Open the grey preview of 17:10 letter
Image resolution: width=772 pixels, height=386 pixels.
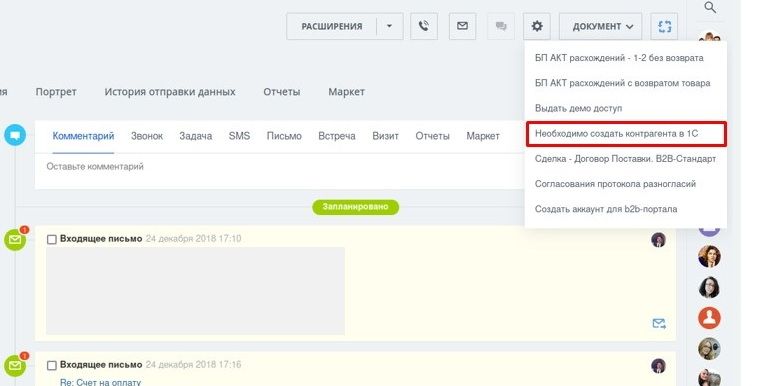(x=195, y=291)
